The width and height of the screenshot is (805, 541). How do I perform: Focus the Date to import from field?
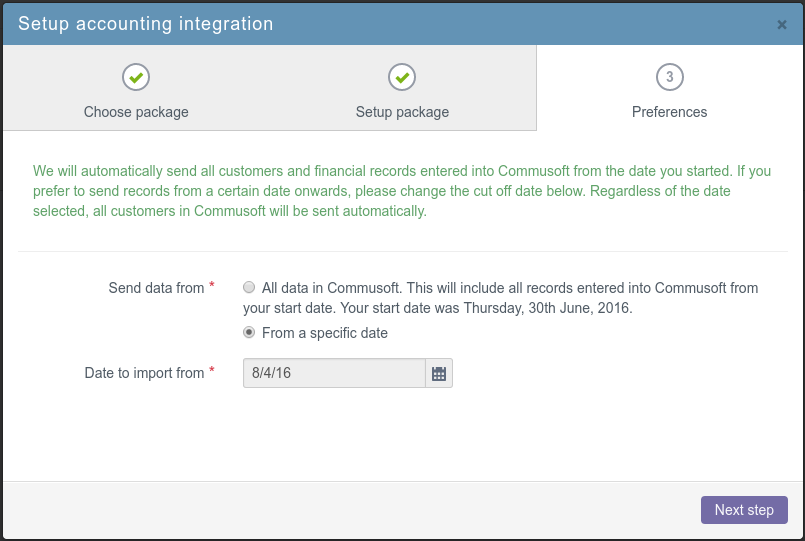click(334, 373)
